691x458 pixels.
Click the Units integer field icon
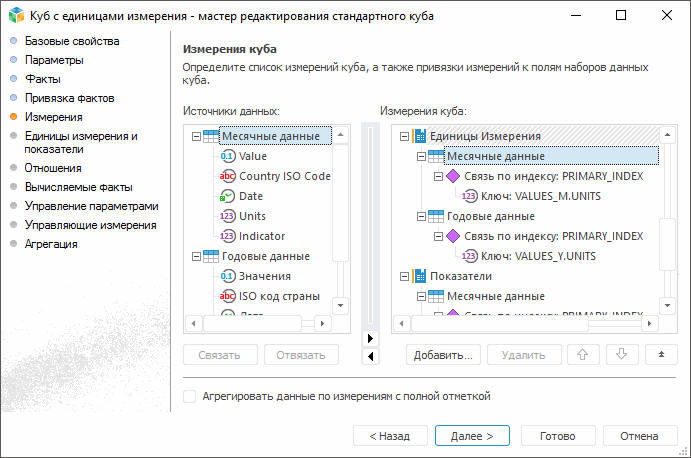click(227, 216)
